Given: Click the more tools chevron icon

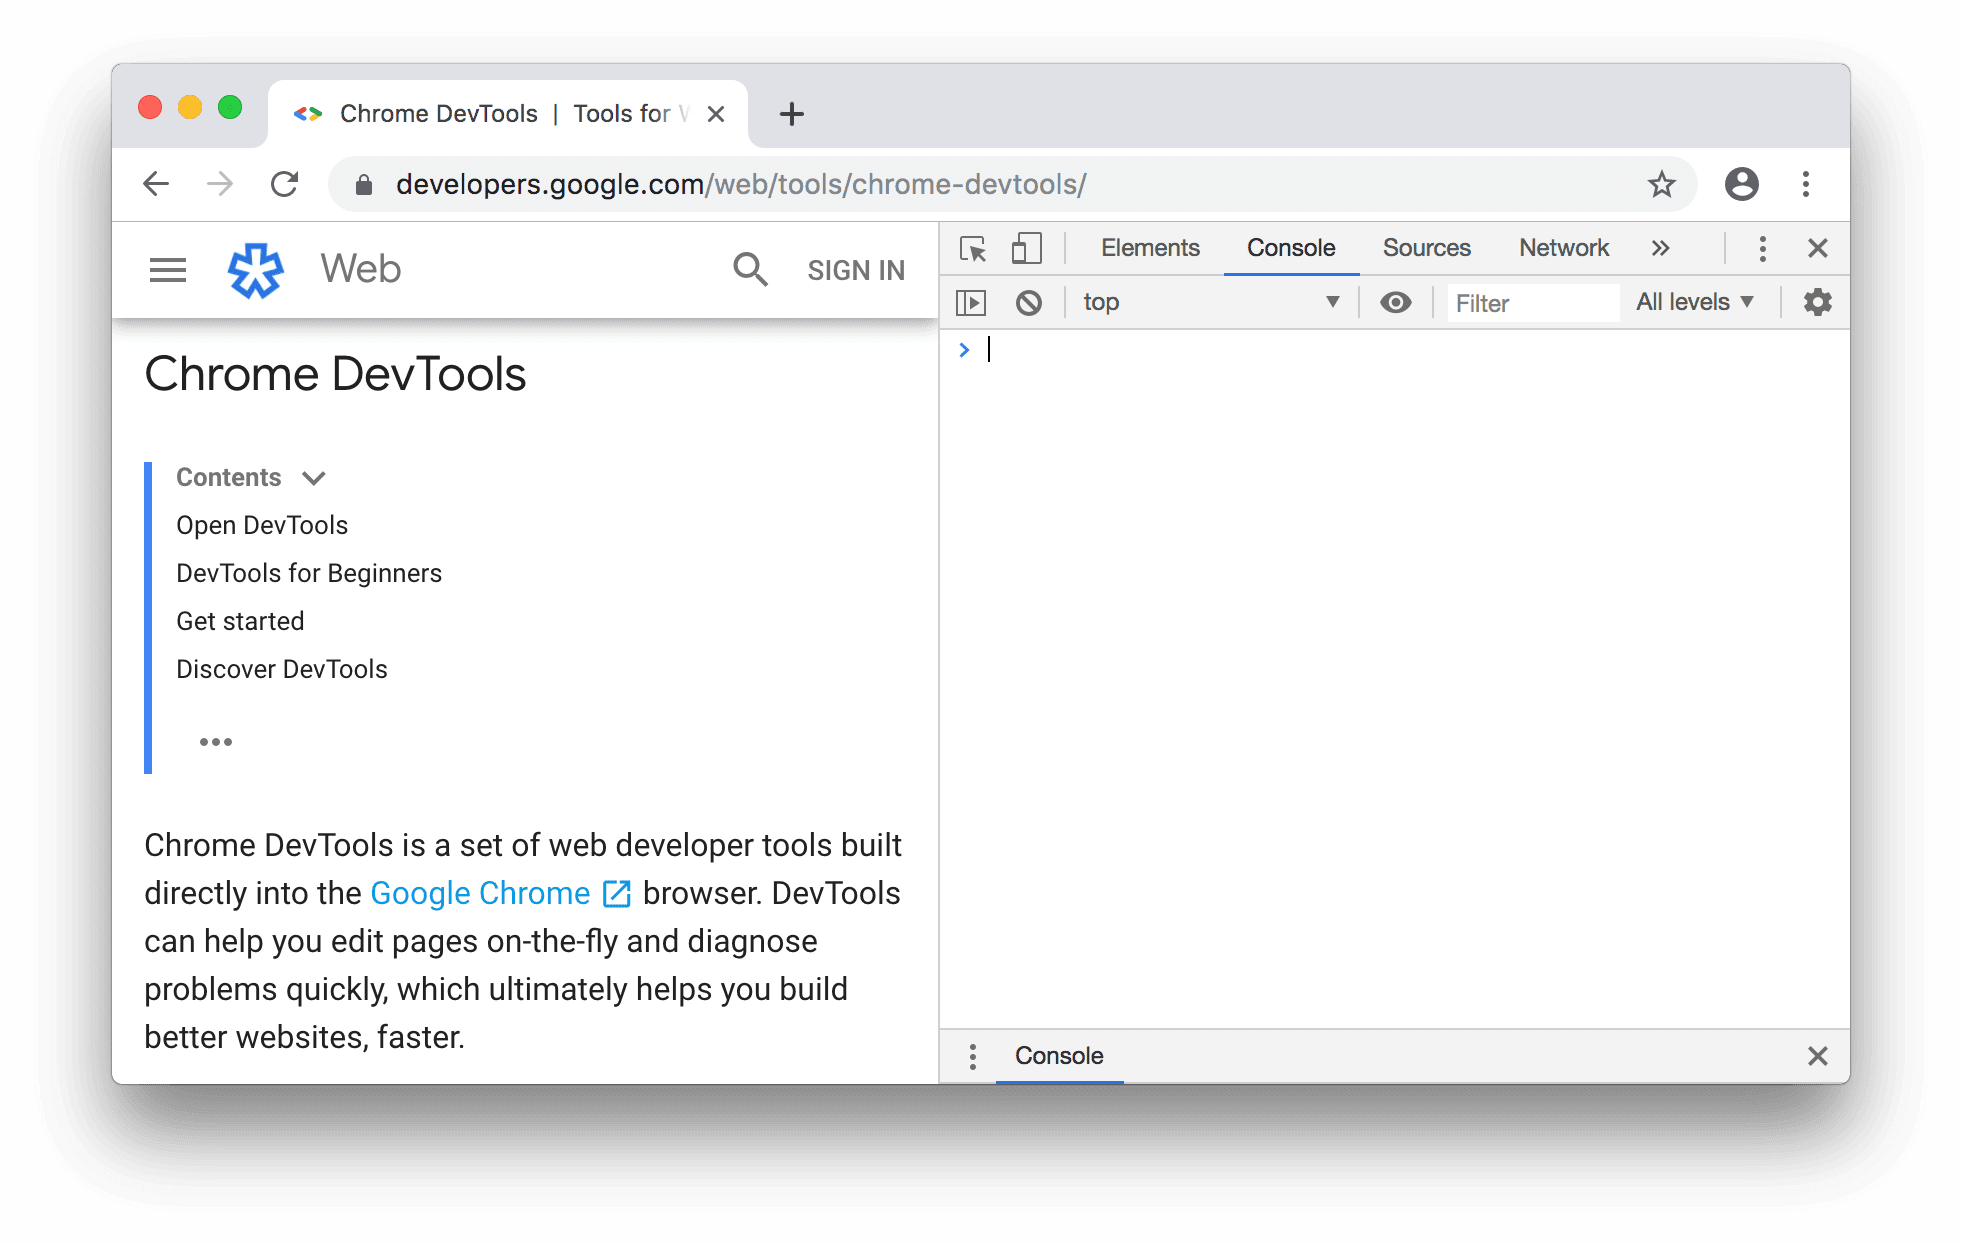Looking at the screenshot, I should point(1656,246).
